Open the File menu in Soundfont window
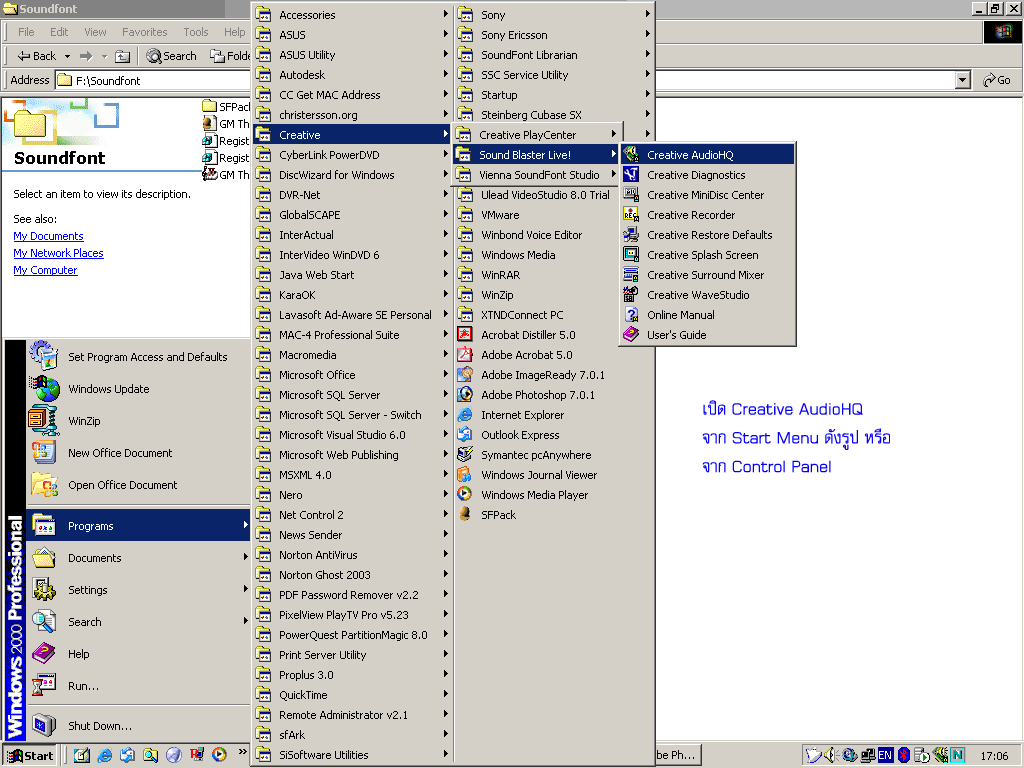Screen dimensions: 1024x768 click(x=26, y=32)
